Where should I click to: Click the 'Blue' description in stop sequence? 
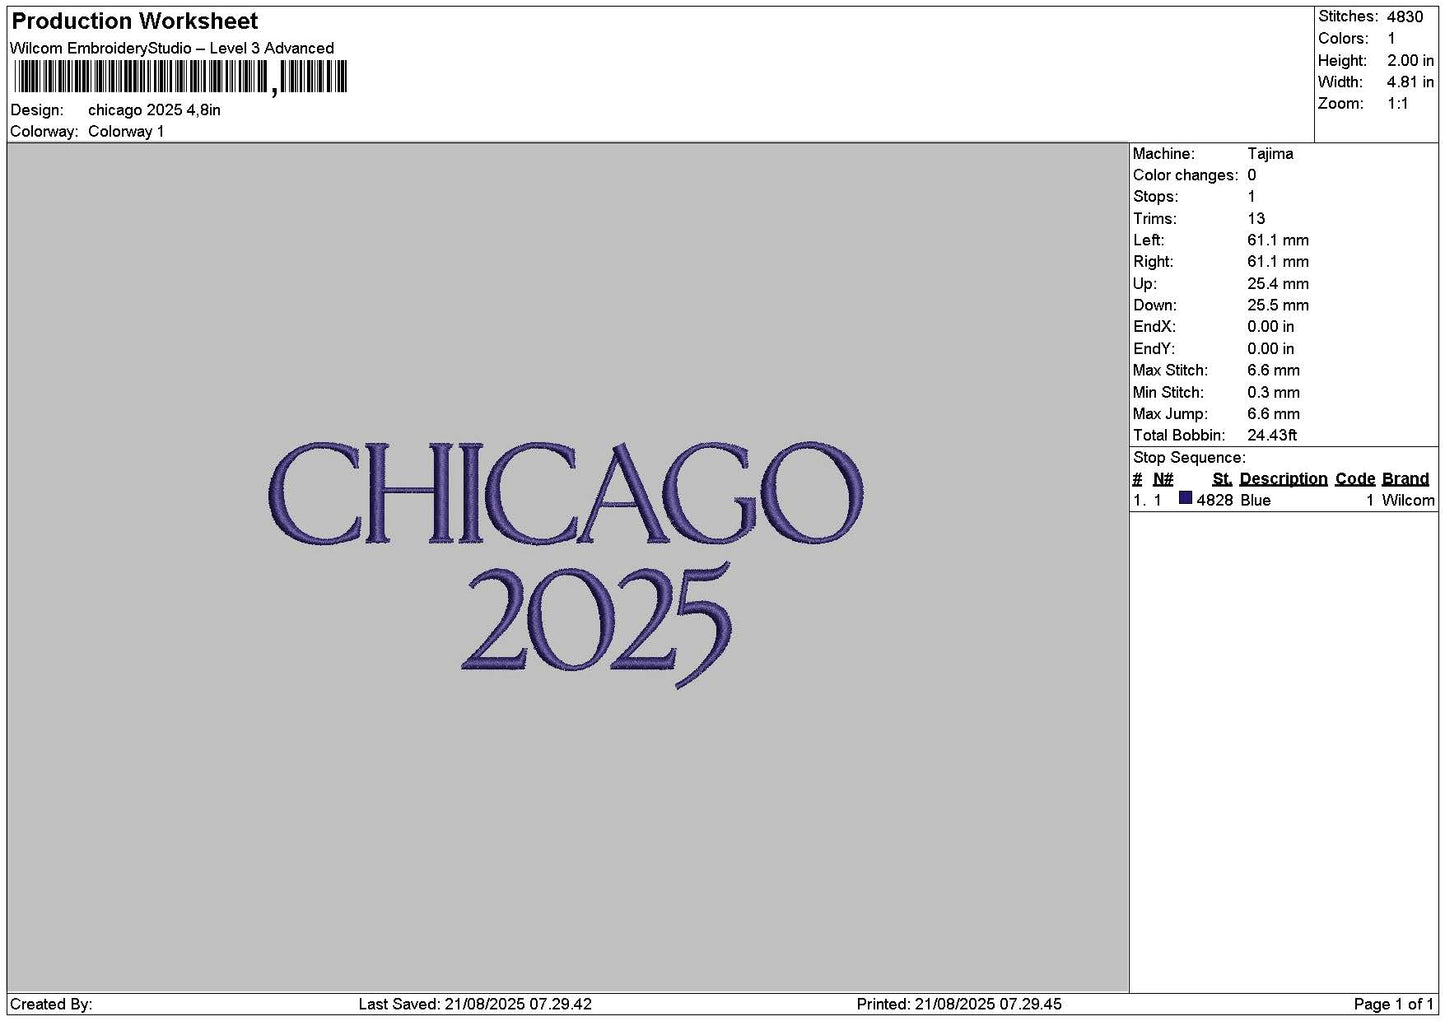tap(1256, 500)
